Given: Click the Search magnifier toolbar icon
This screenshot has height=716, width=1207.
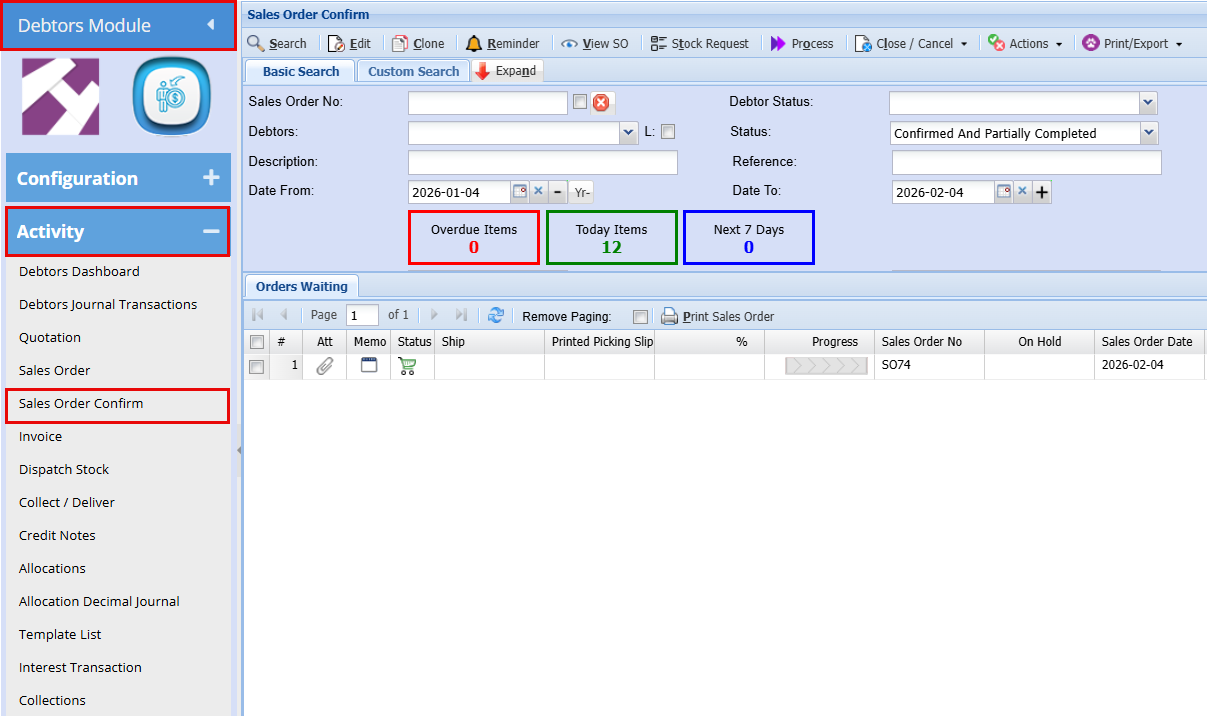Looking at the screenshot, I should (x=256, y=44).
